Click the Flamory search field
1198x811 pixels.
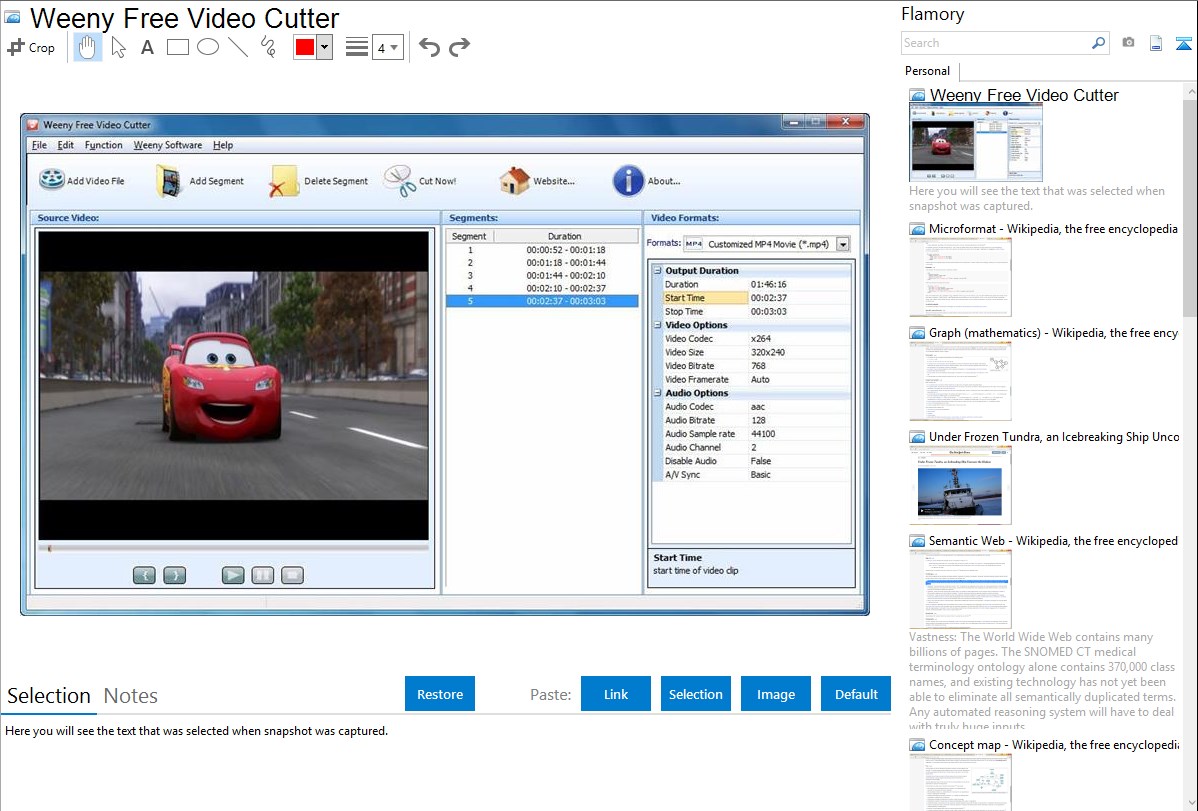coord(995,43)
